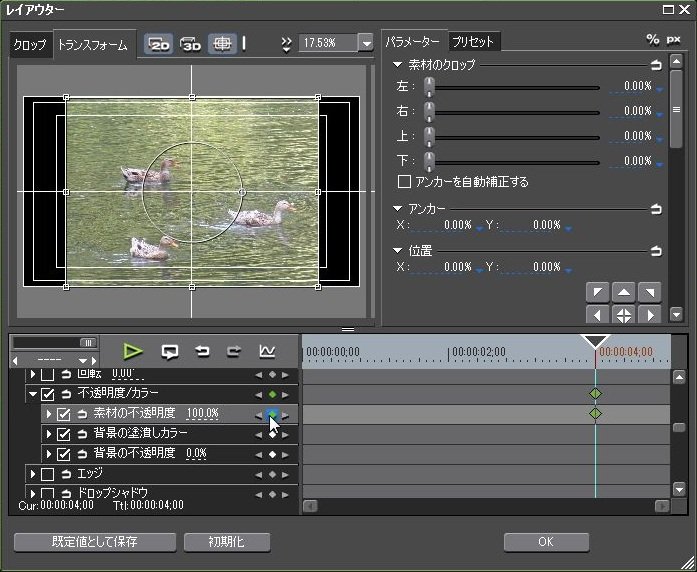Uncheck the 素材の不透明度 checkbox
Screen dimensions: 697x572
[x=64, y=414]
